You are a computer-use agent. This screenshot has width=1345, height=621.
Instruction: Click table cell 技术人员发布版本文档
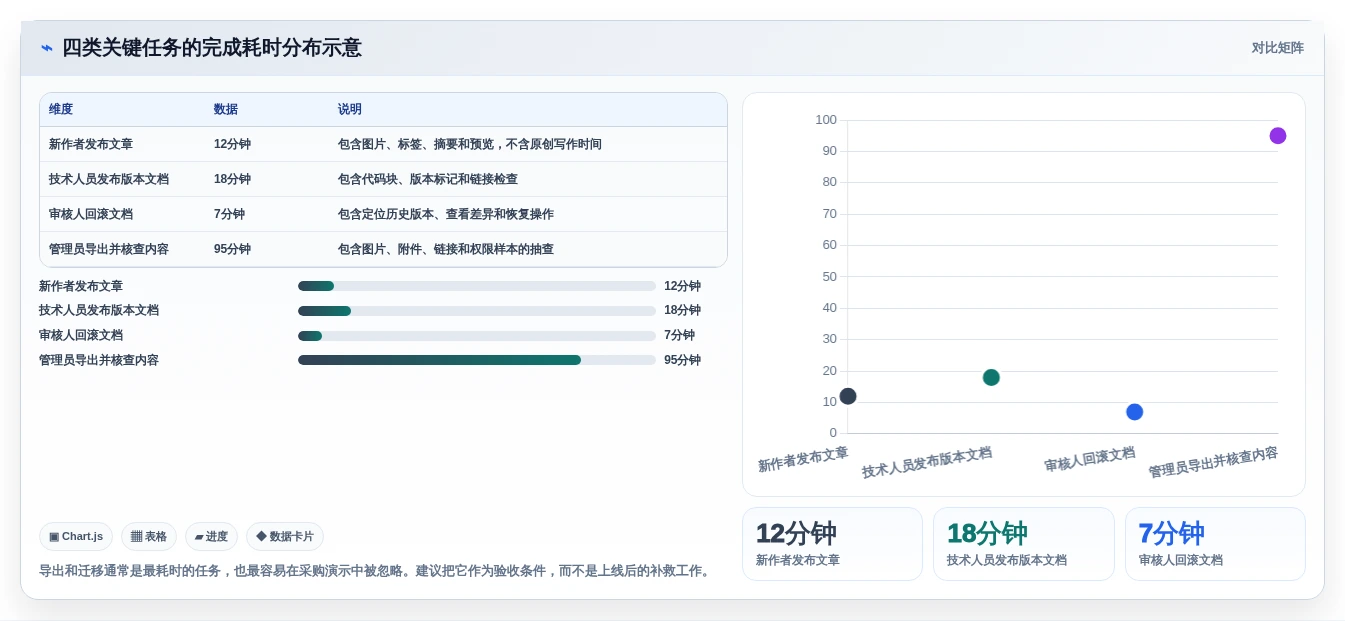click(109, 179)
